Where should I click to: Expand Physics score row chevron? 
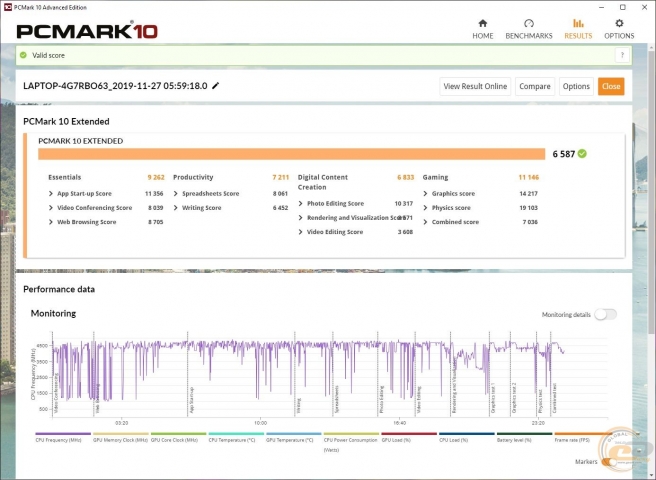tap(425, 208)
